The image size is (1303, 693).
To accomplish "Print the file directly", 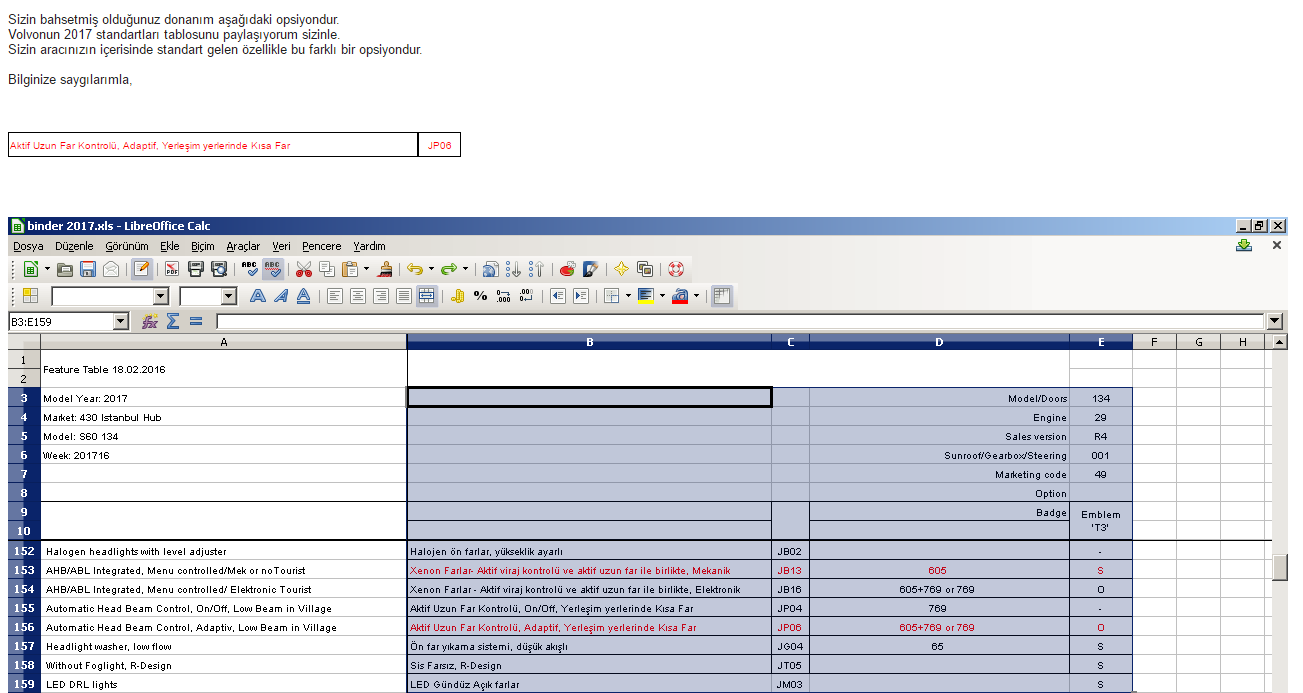I will pos(196,269).
